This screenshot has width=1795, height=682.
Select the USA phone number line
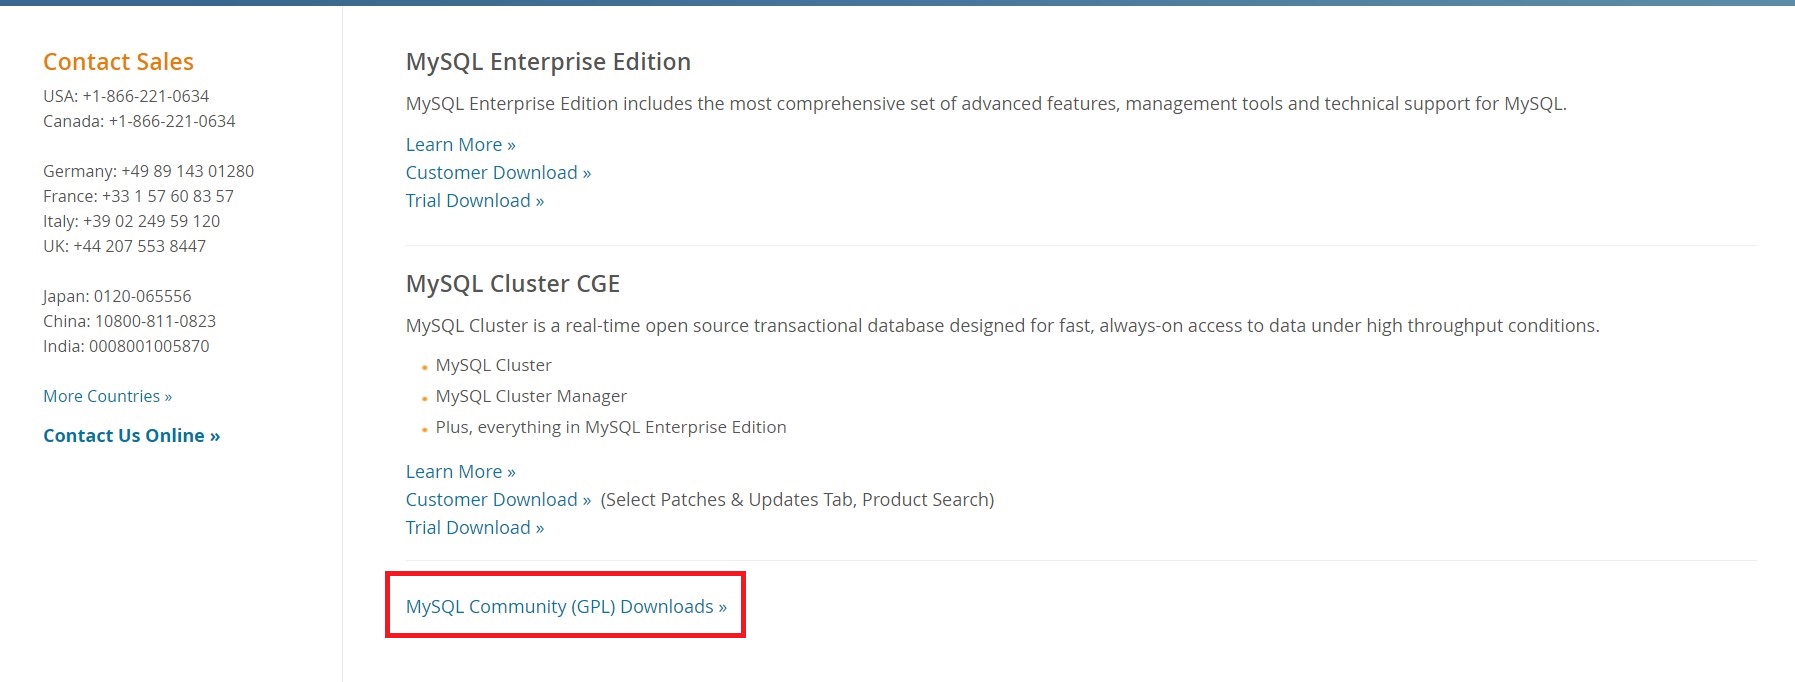pos(126,96)
